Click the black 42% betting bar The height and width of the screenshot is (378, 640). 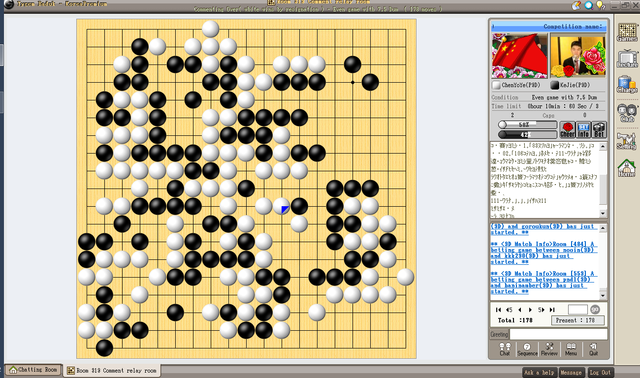click(527, 134)
